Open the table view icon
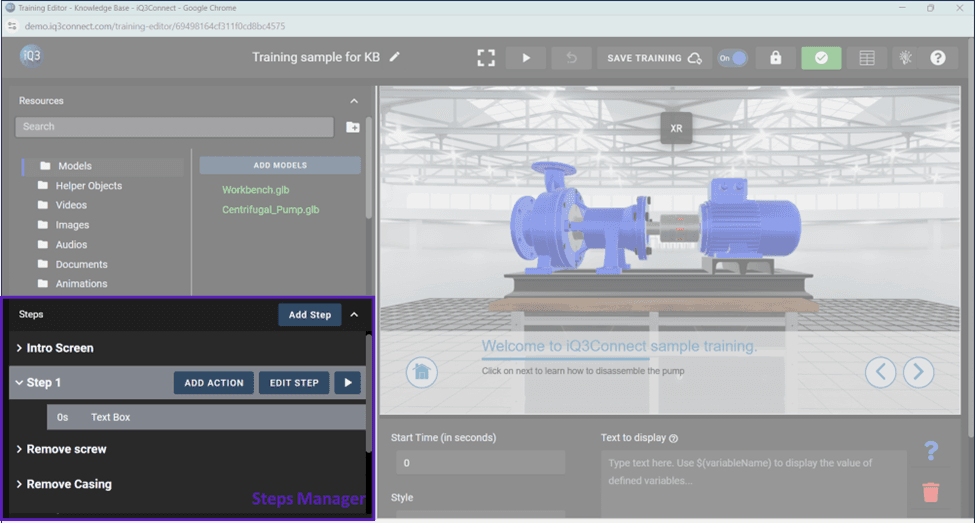 point(867,58)
